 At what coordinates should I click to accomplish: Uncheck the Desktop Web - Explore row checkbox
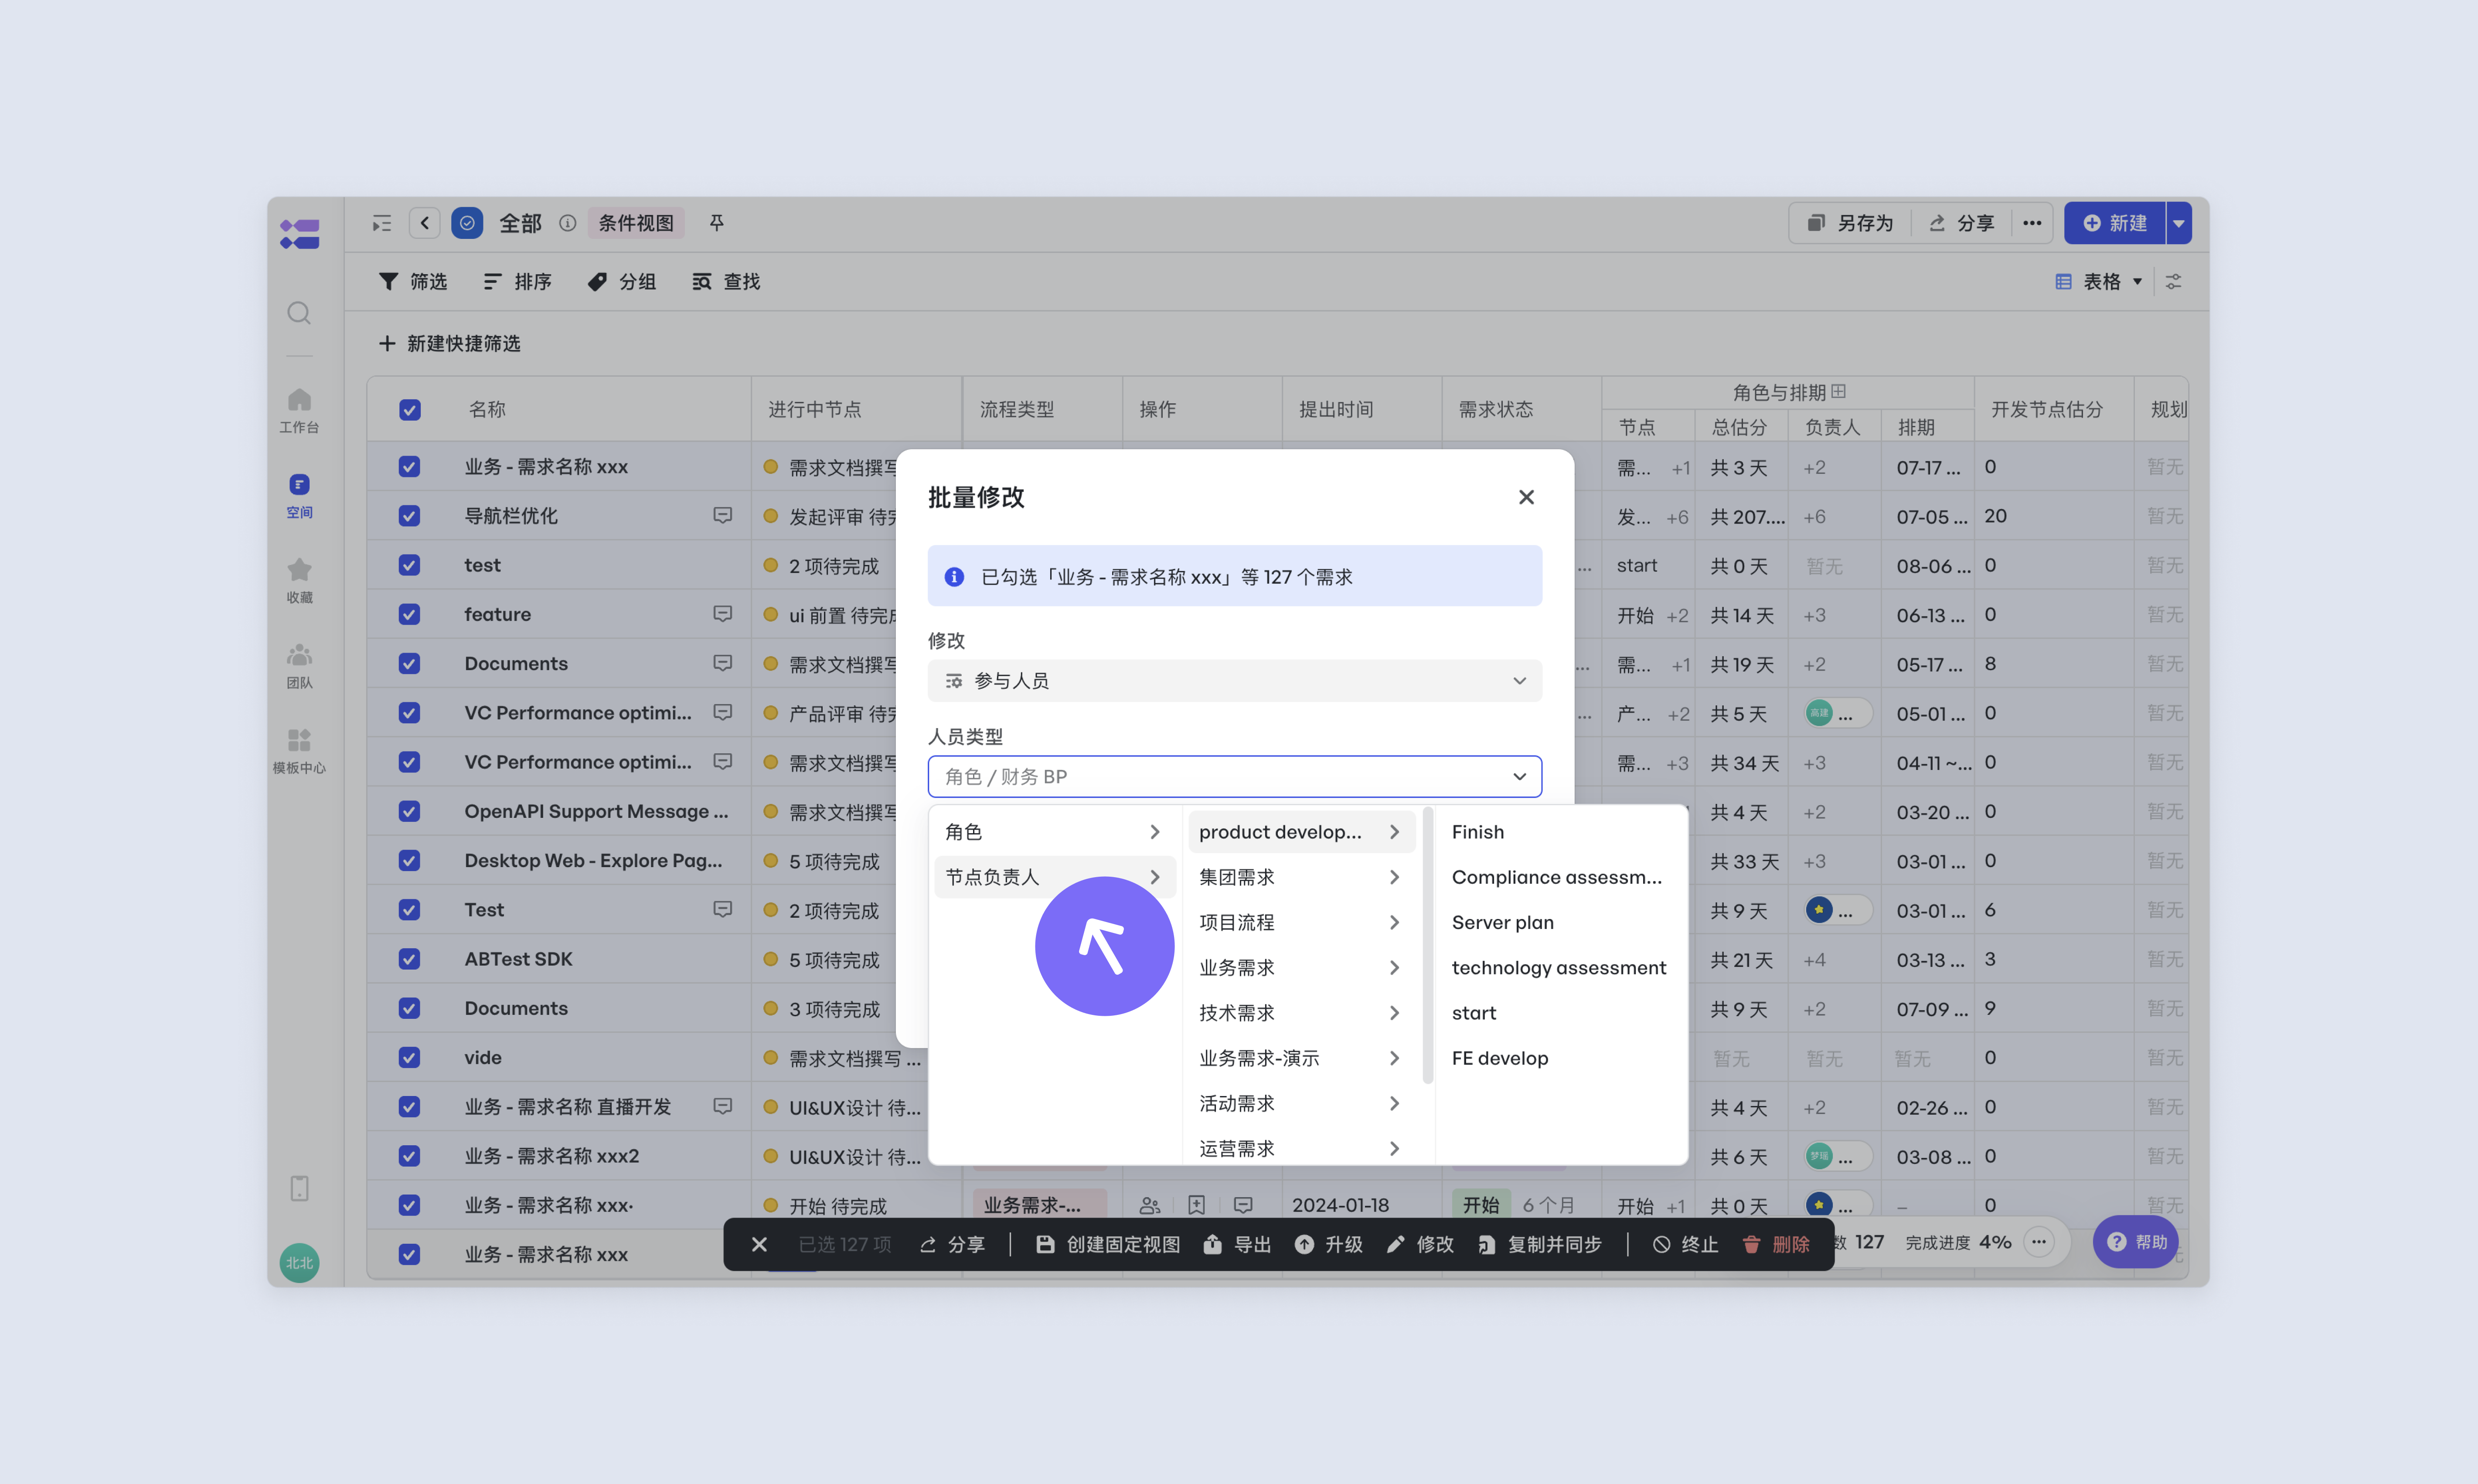tap(409, 860)
